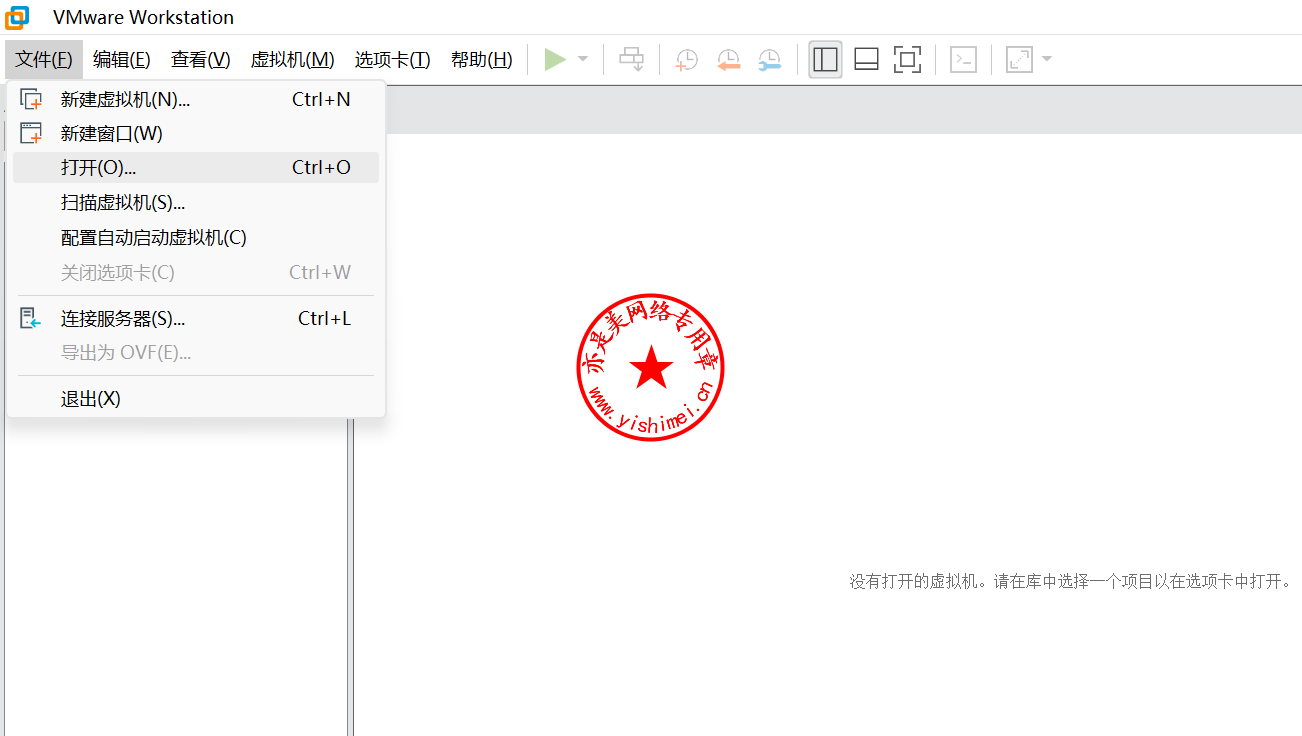Screen dimensions: 1302x736
Task: Open the snapshot manager wrench icon
Action: [x=769, y=60]
